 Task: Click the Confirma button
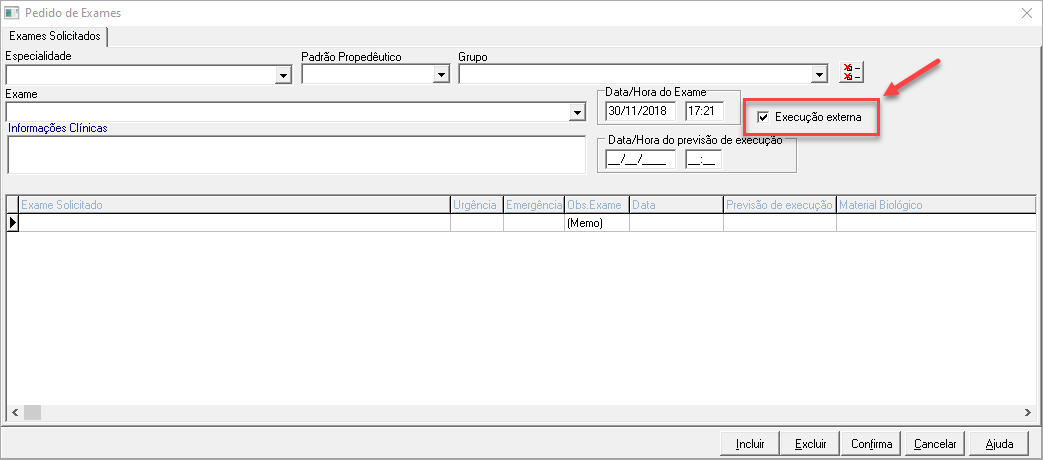coord(872,443)
